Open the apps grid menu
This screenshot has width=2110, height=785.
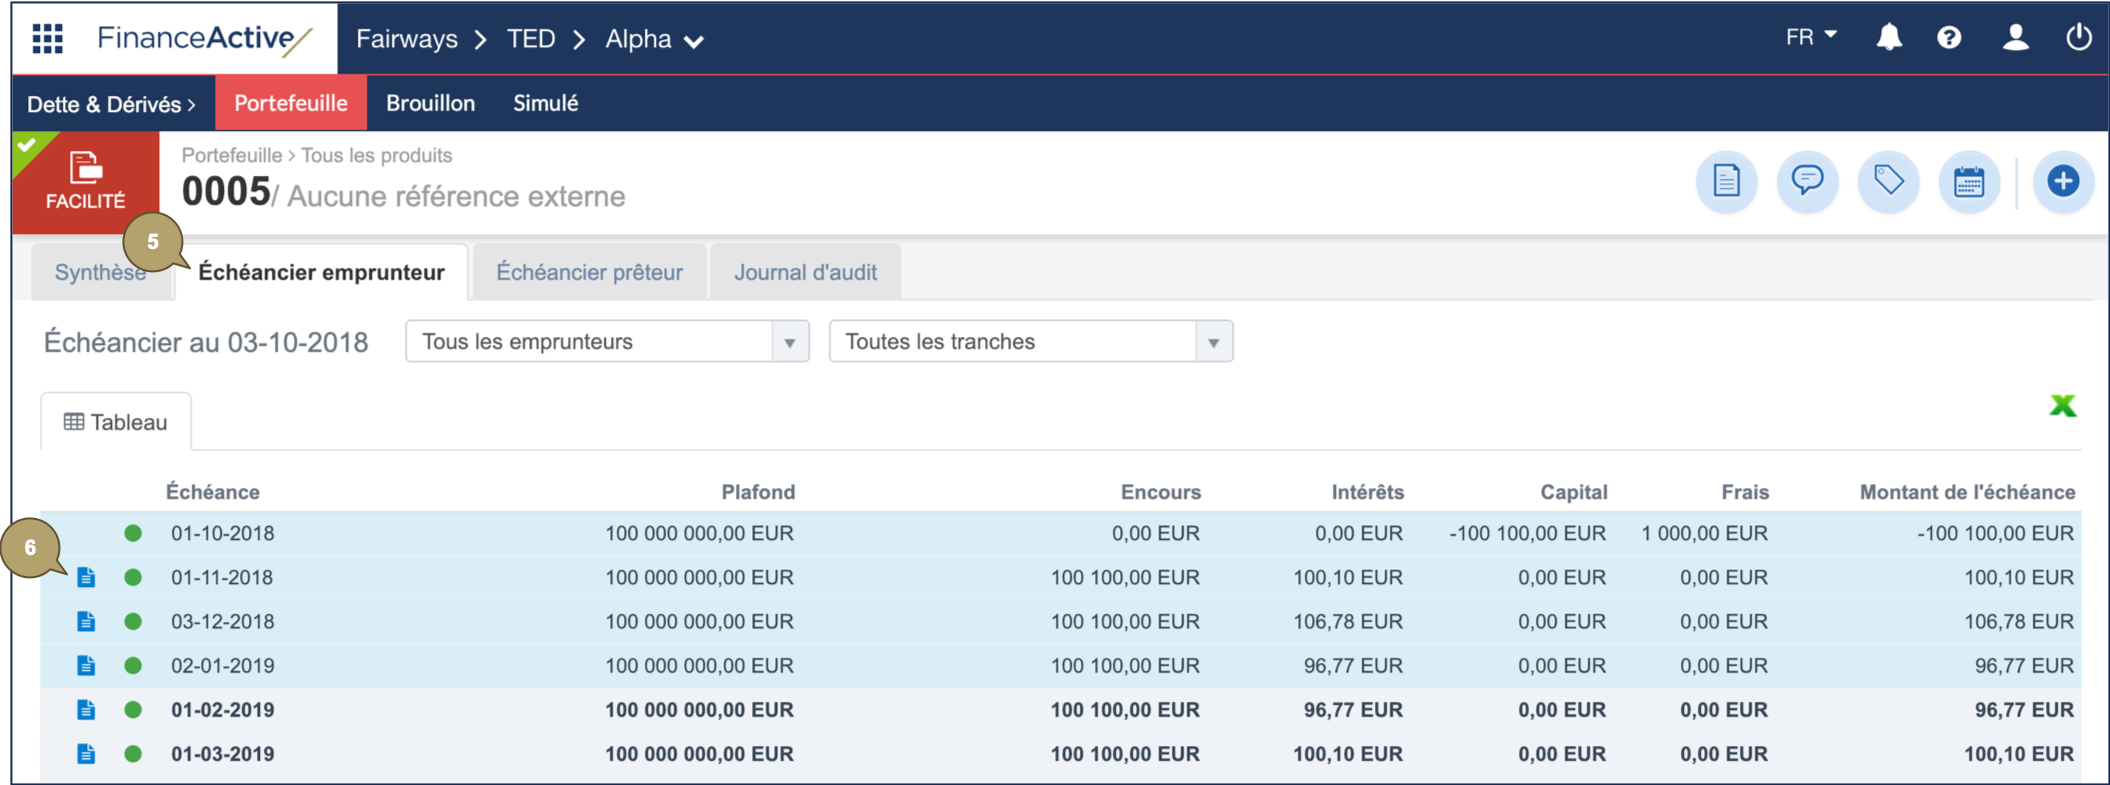pyautogui.click(x=47, y=39)
